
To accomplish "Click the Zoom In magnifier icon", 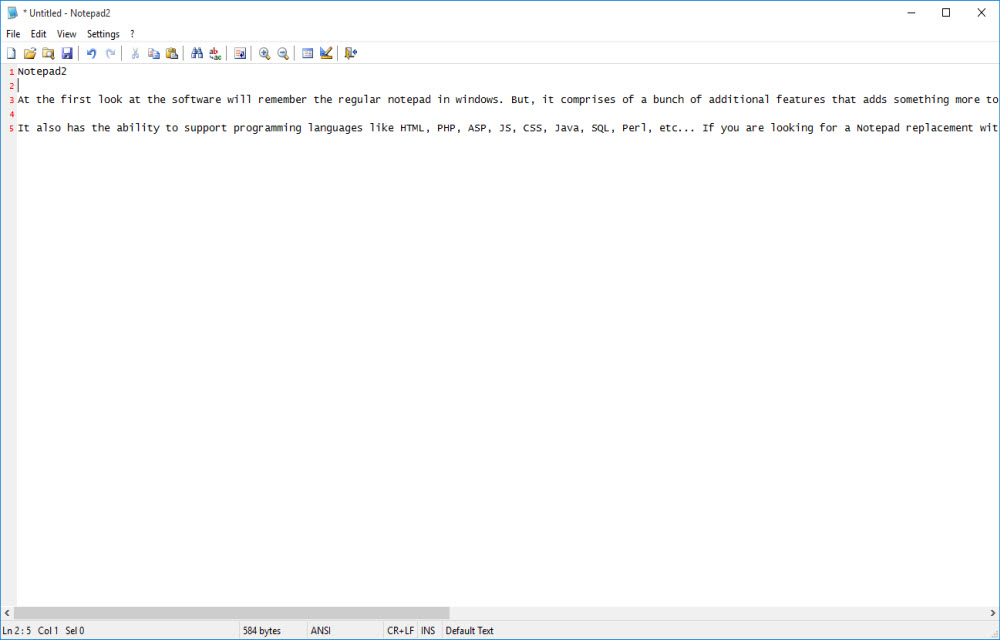I will pyautogui.click(x=265, y=54).
